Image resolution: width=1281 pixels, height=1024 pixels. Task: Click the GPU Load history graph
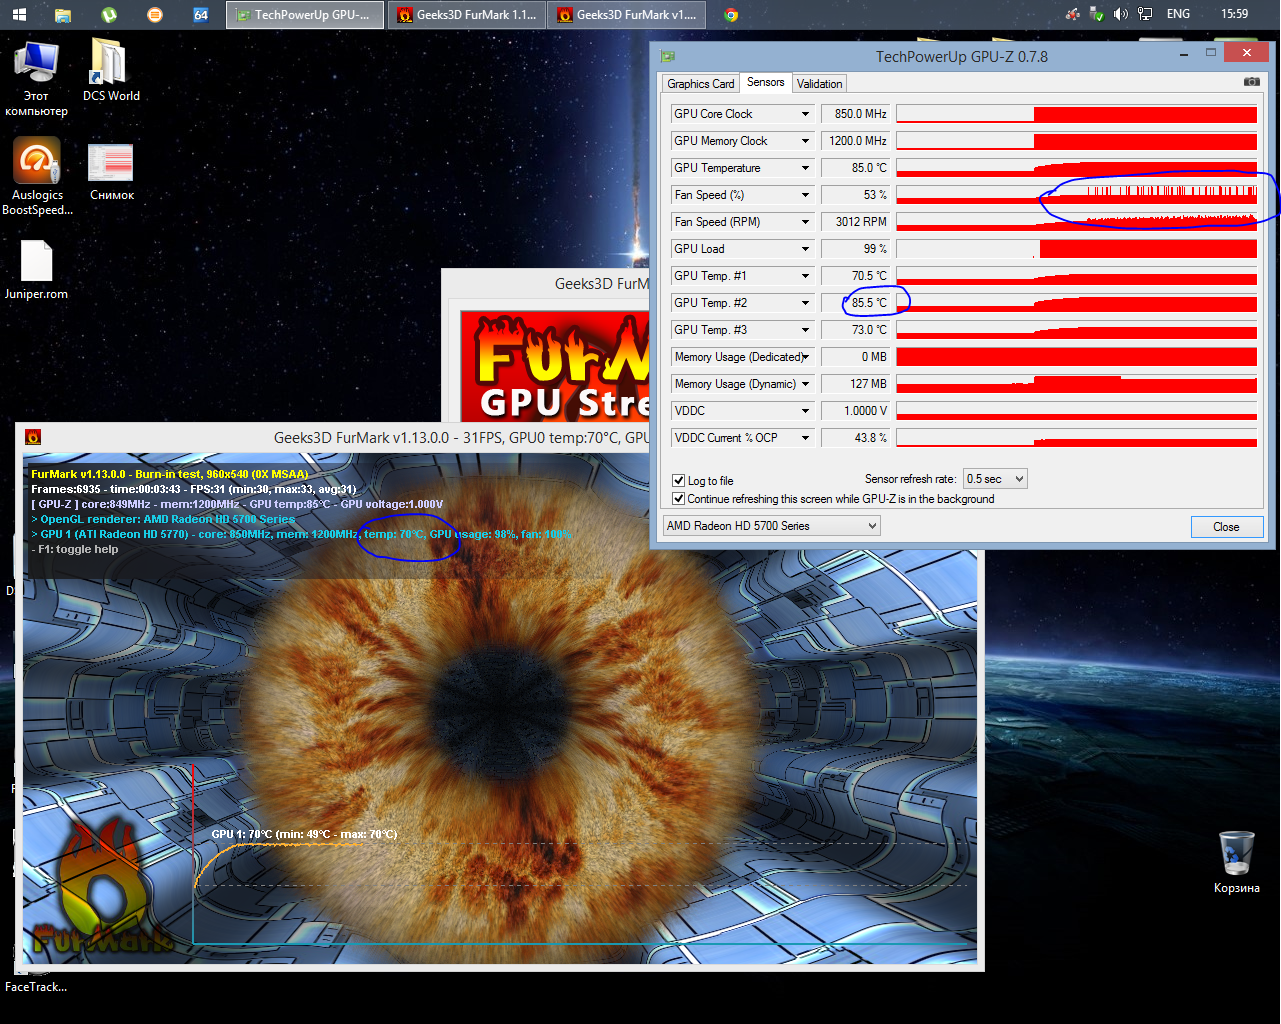pyautogui.click(x=1076, y=249)
